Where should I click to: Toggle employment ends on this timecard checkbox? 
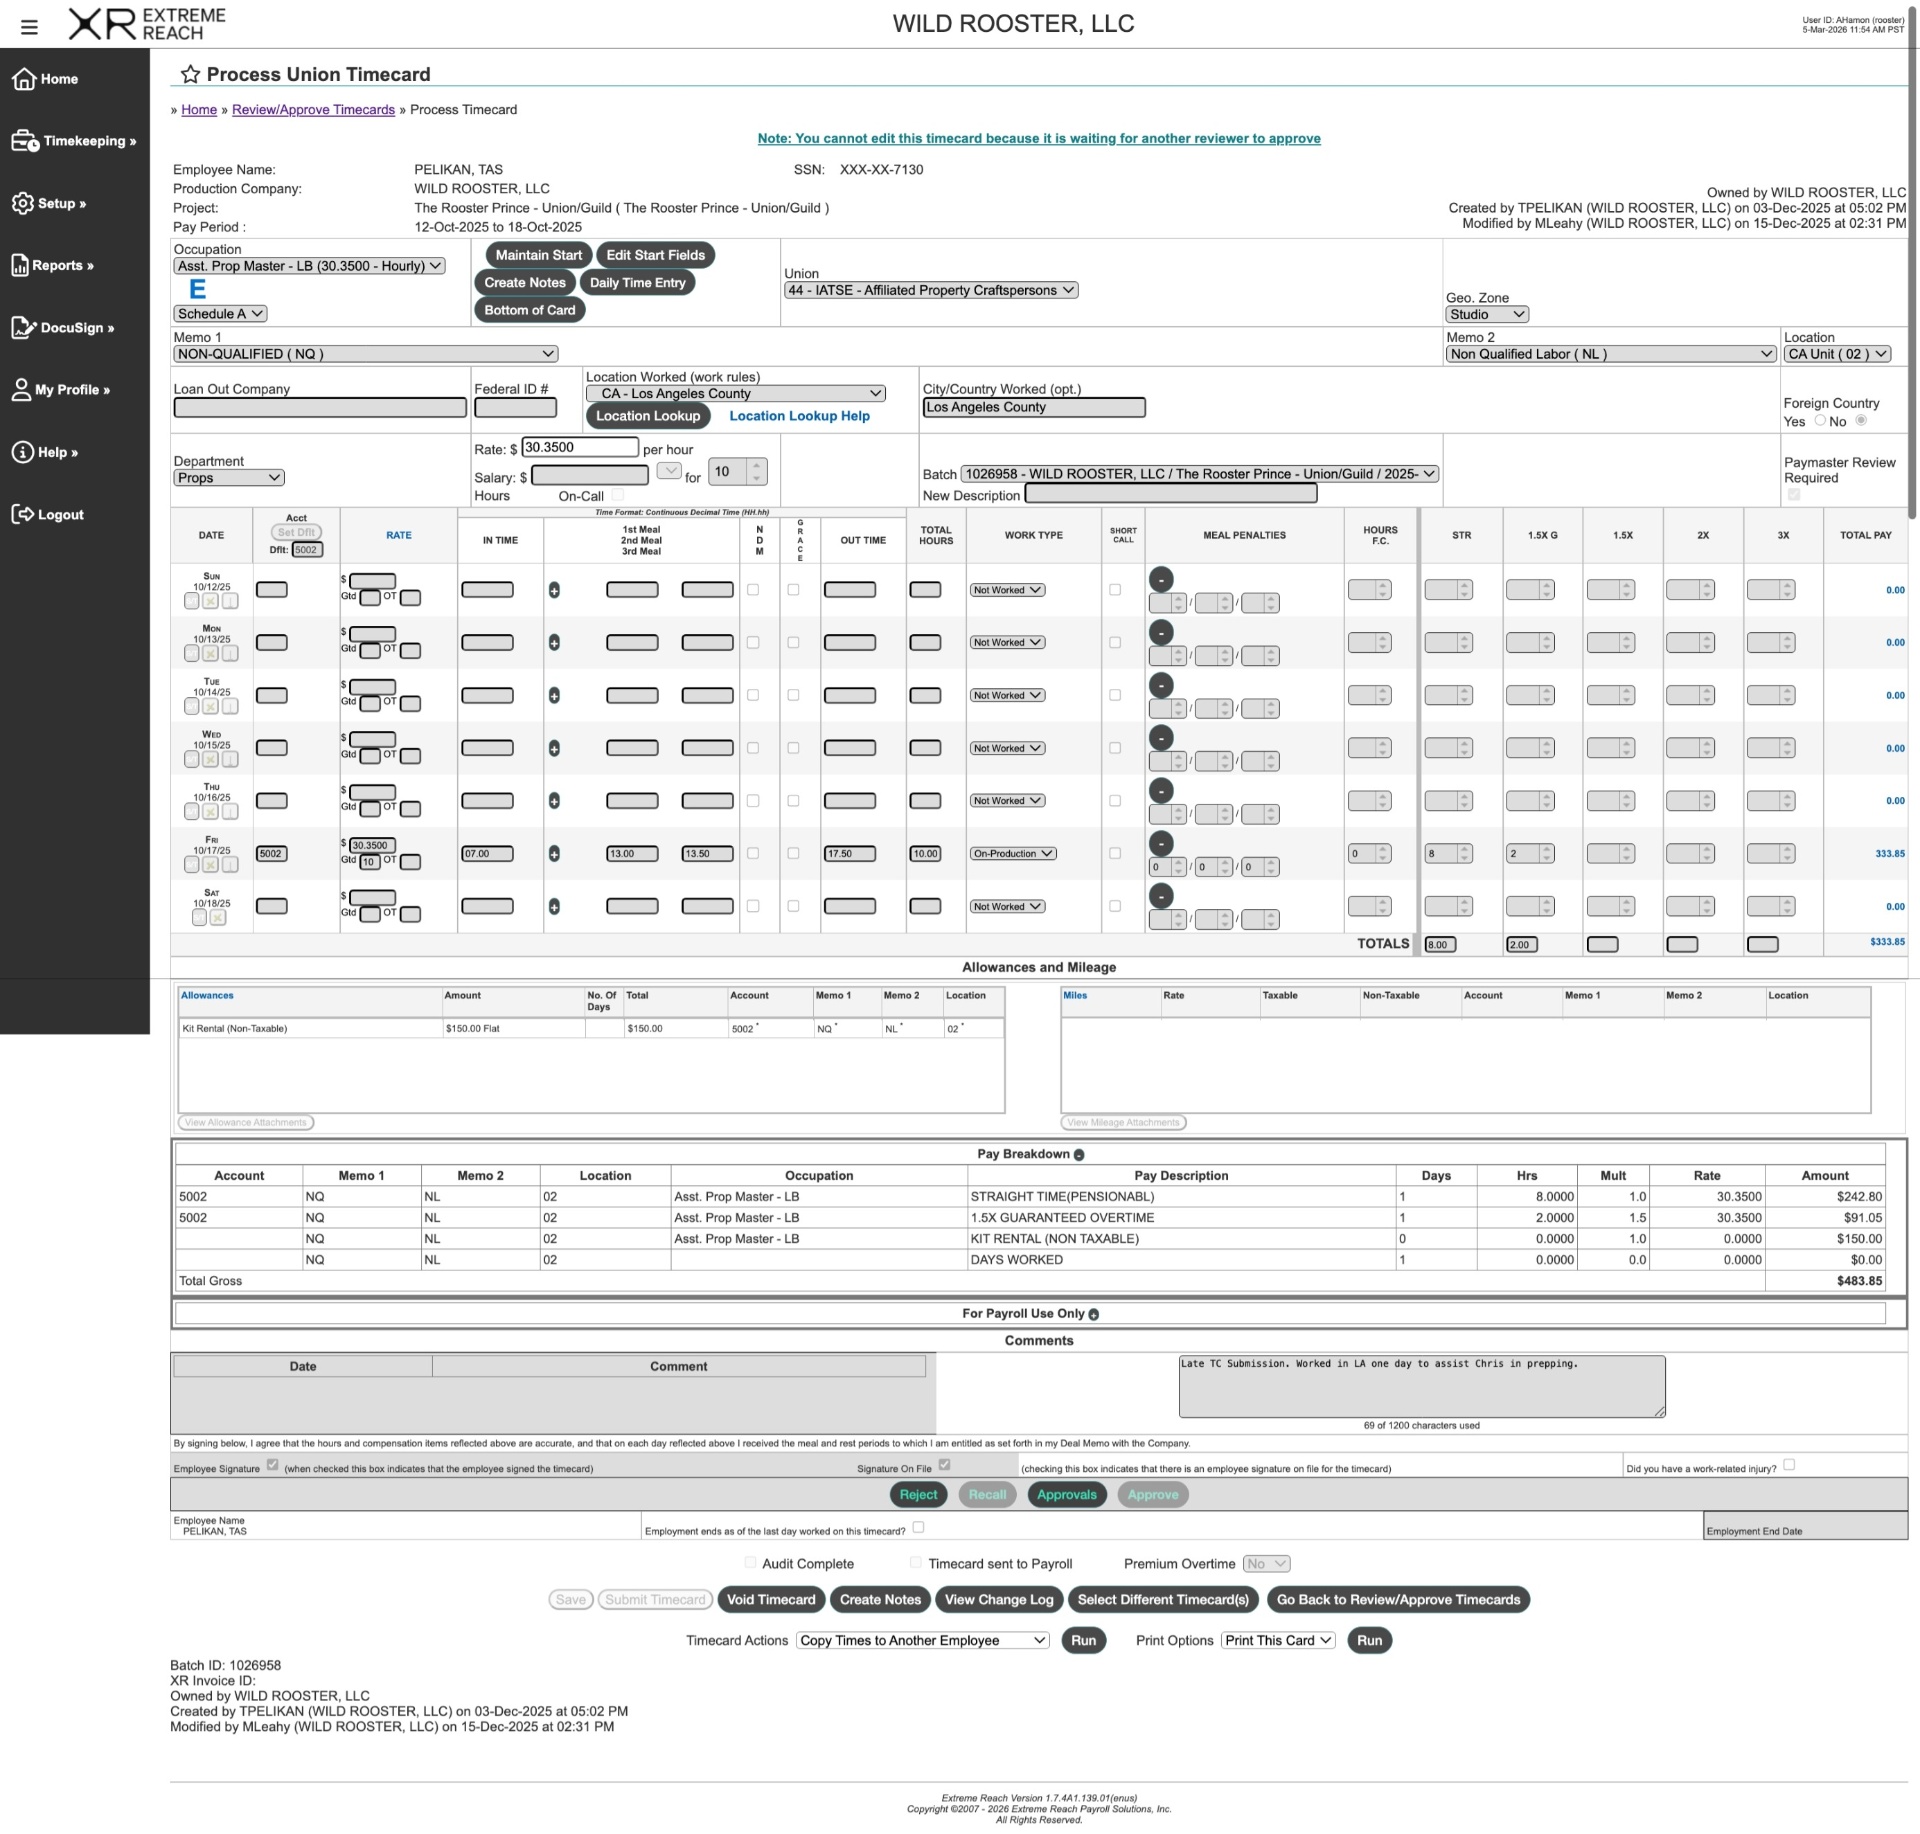(x=918, y=1527)
